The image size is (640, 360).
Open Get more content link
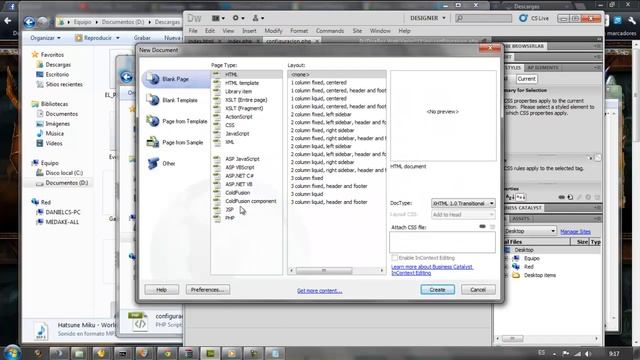(320, 291)
